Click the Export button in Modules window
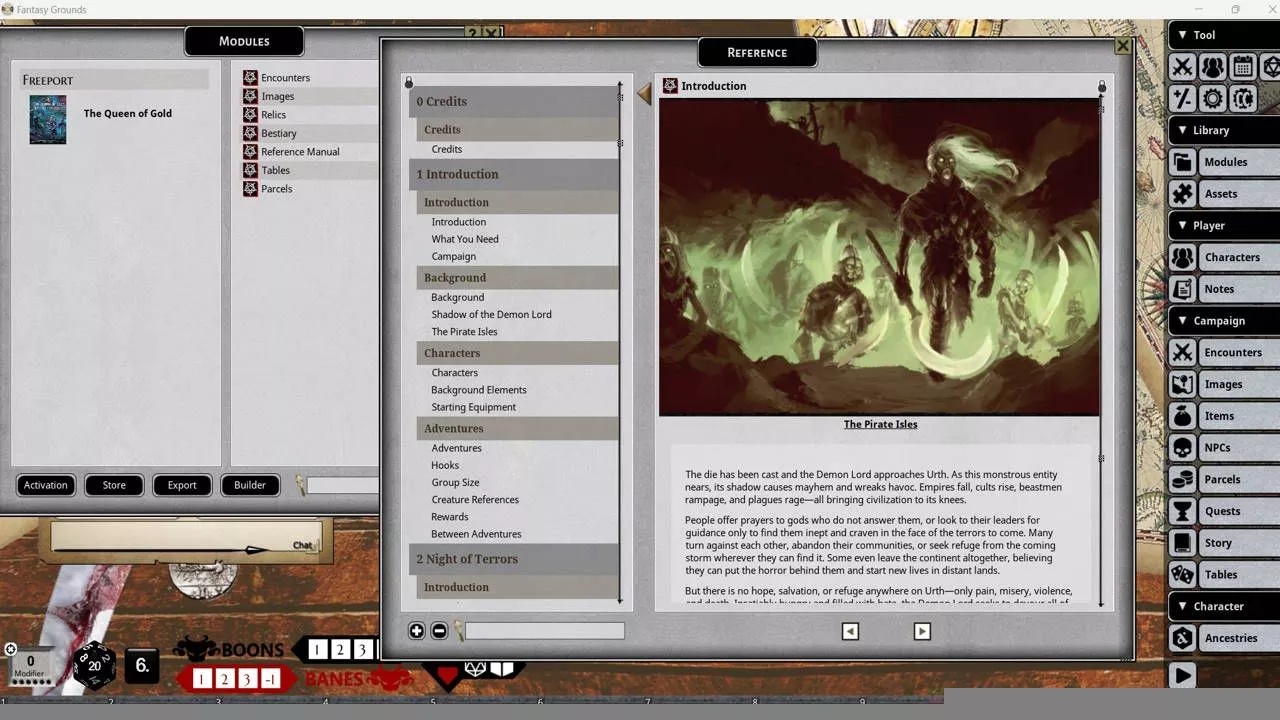 click(182, 485)
